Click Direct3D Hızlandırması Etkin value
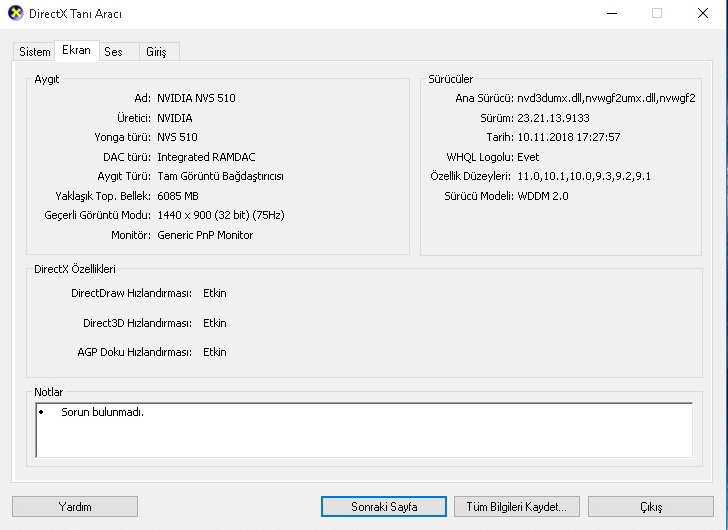The image size is (728, 530). (x=214, y=323)
